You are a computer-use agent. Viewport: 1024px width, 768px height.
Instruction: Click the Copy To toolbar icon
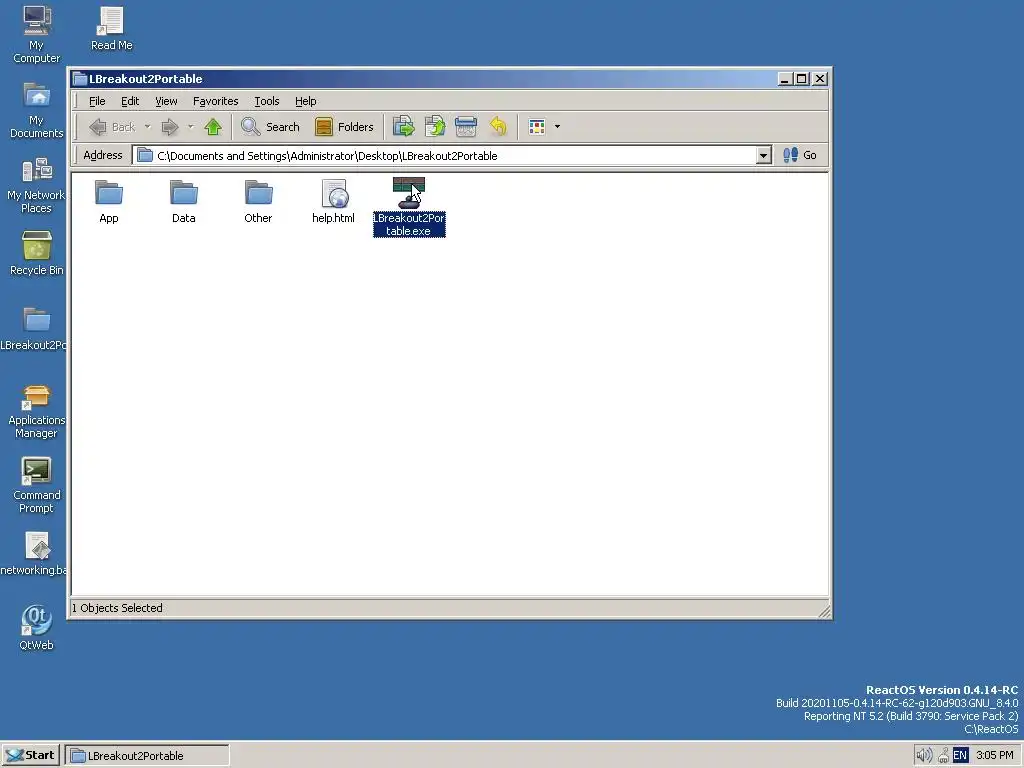click(435, 127)
